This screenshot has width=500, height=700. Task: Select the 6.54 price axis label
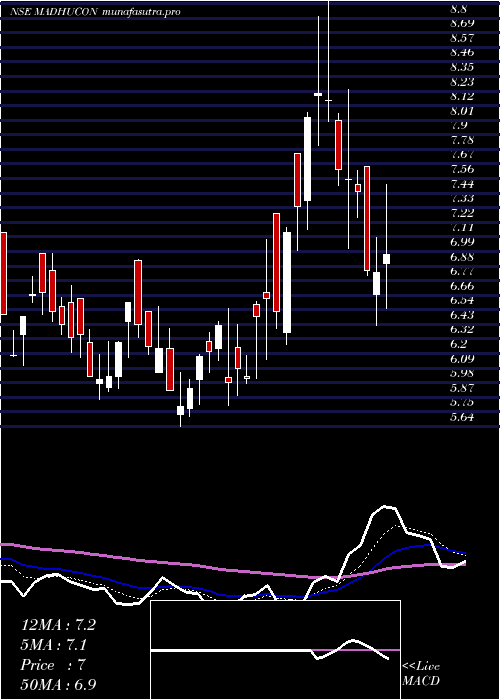coord(462,300)
